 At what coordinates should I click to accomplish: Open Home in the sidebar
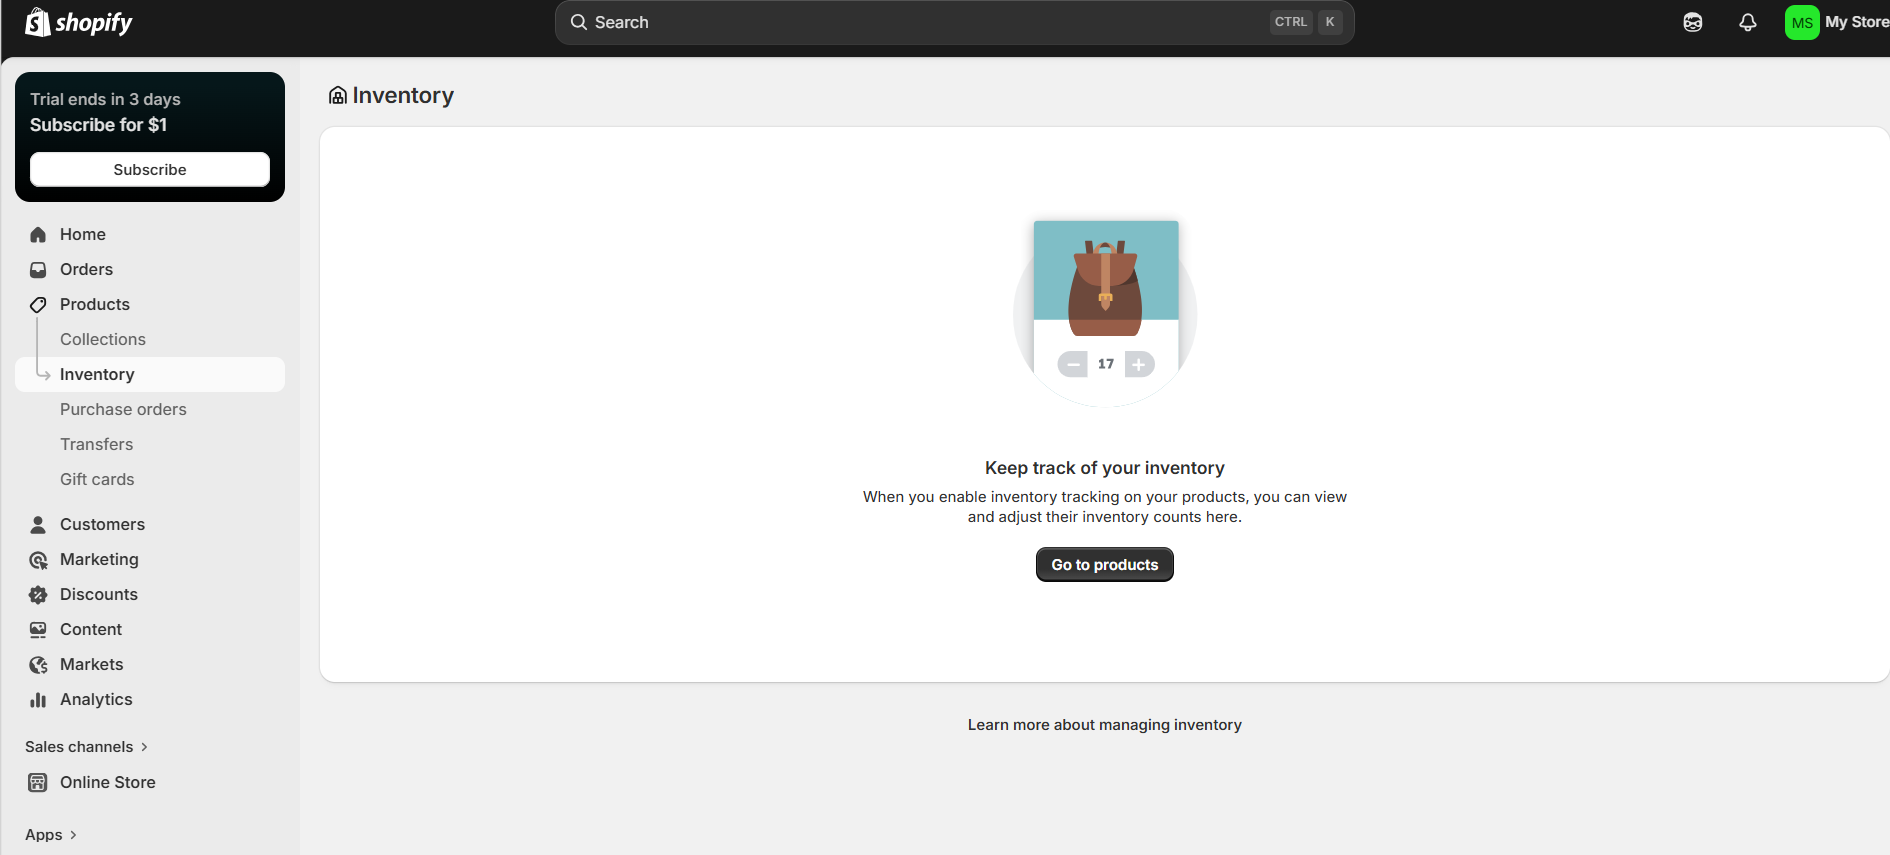(150, 234)
